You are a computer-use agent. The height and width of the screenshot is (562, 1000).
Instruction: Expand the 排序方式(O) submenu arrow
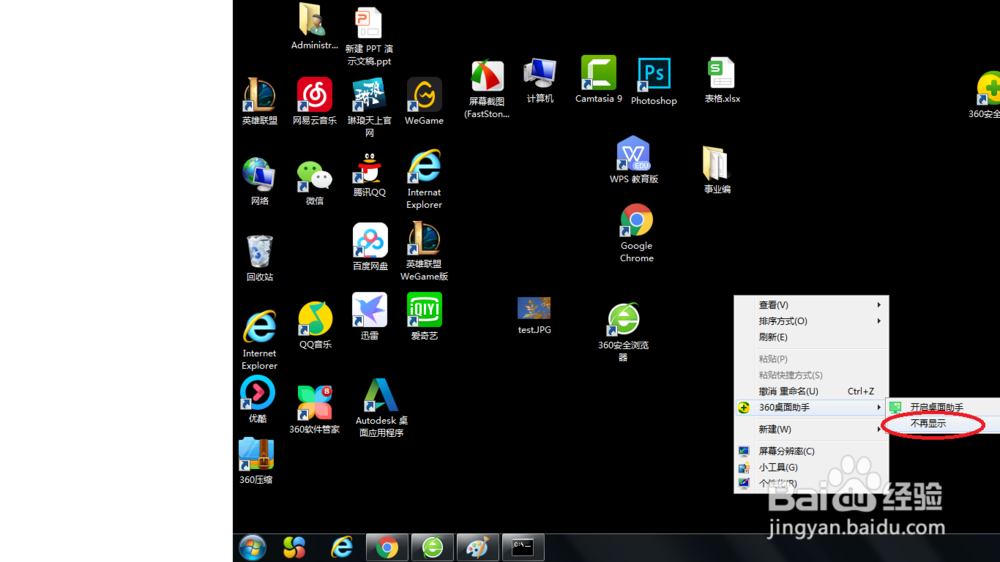pos(879,321)
